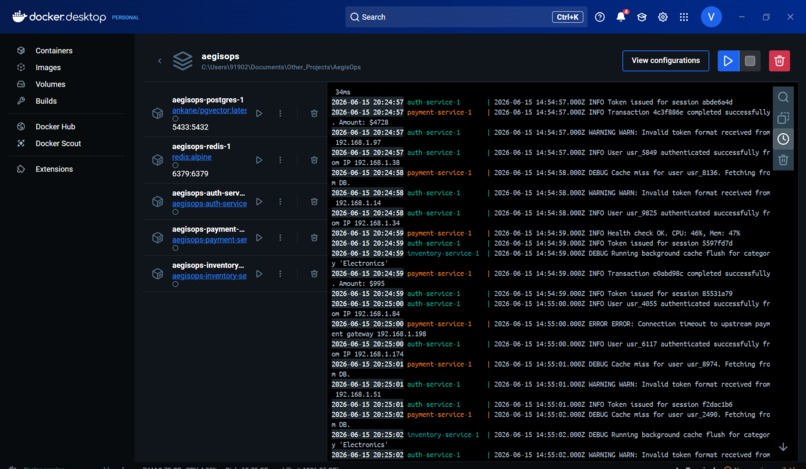Image resolution: width=806 pixels, height=469 pixels.
Task: Clear the logs terminal
Action: point(783,160)
